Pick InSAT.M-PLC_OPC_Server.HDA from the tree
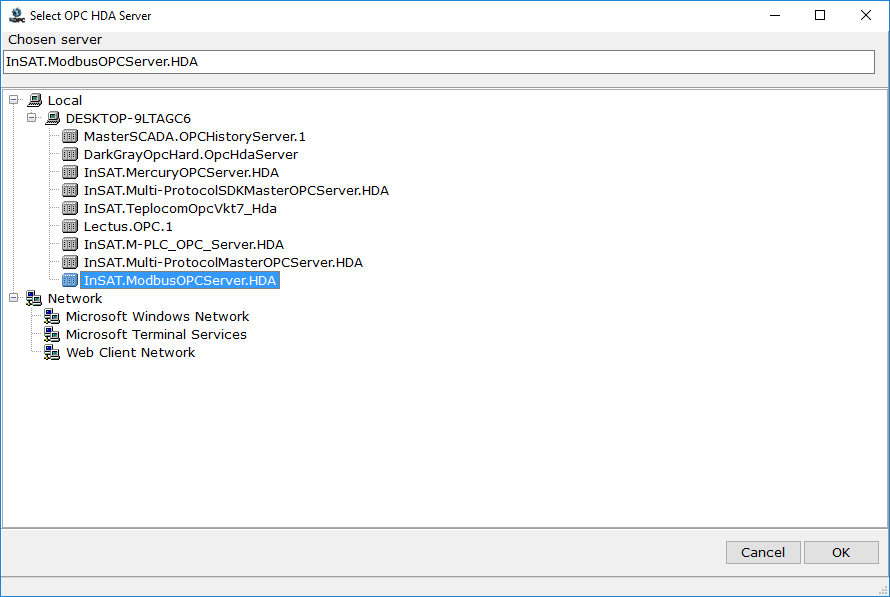Viewport: 890px width, 597px height. pos(183,245)
